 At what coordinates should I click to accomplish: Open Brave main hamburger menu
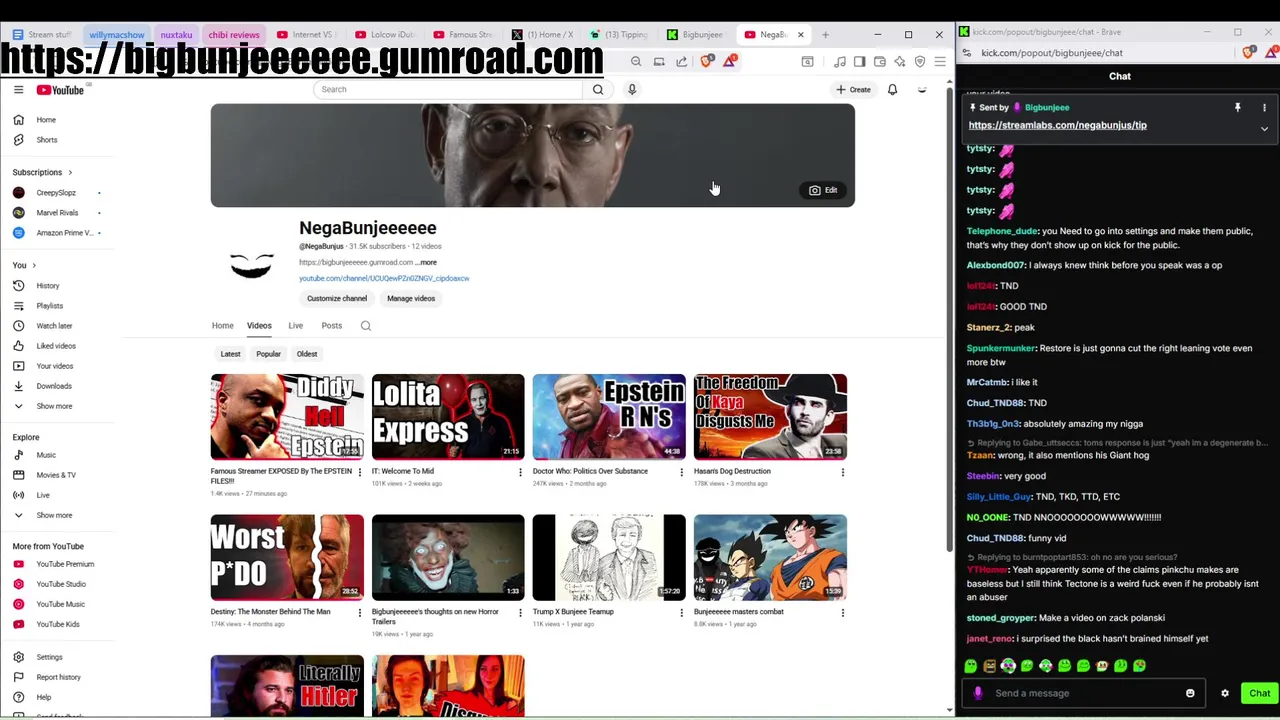coord(940,62)
